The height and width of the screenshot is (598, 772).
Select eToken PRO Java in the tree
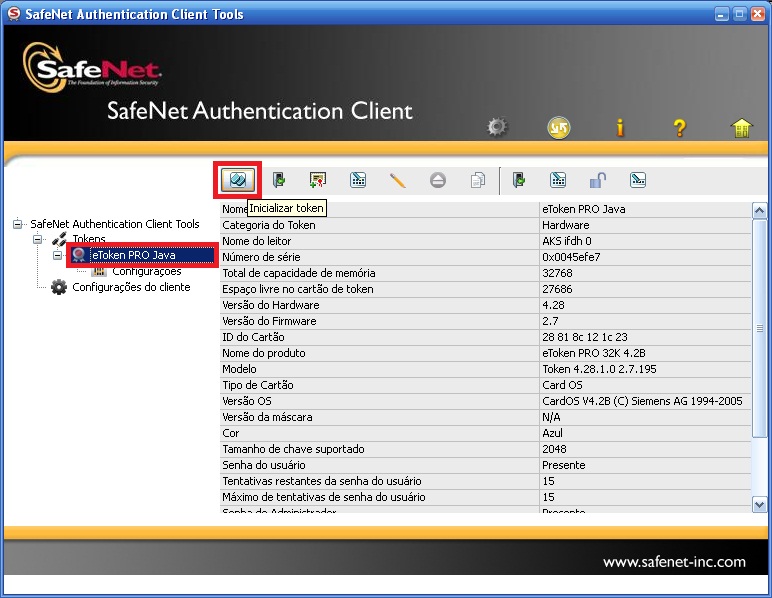133,255
